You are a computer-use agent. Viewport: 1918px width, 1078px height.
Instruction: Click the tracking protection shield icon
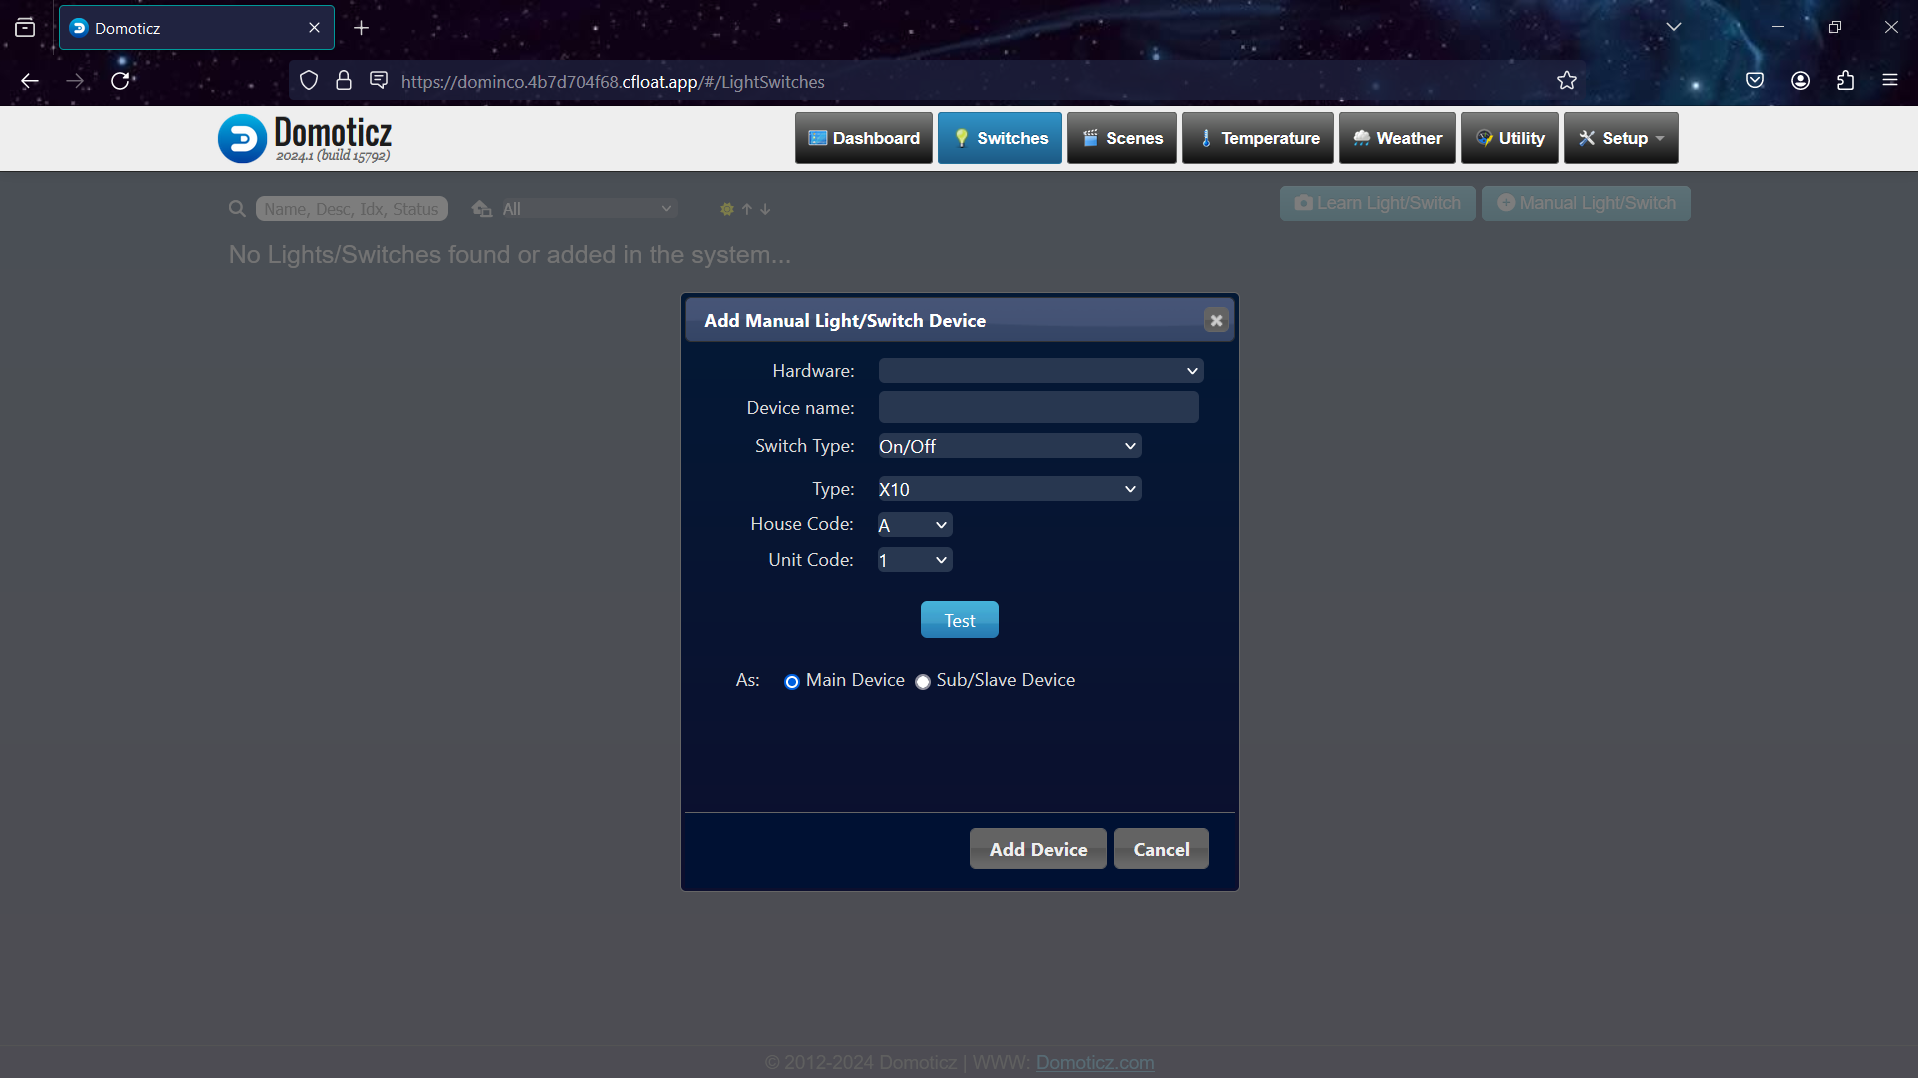(309, 81)
